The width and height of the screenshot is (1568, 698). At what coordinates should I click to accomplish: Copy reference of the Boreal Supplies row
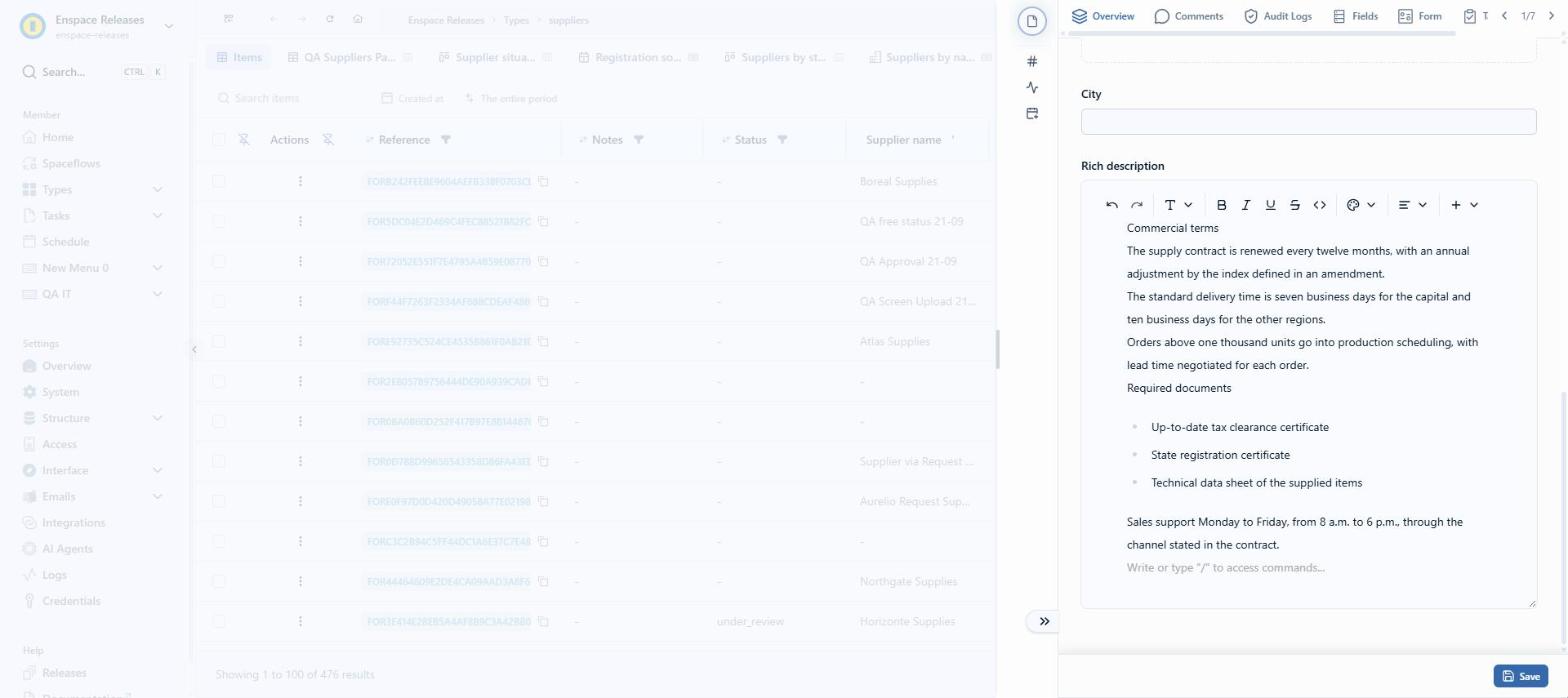point(543,182)
